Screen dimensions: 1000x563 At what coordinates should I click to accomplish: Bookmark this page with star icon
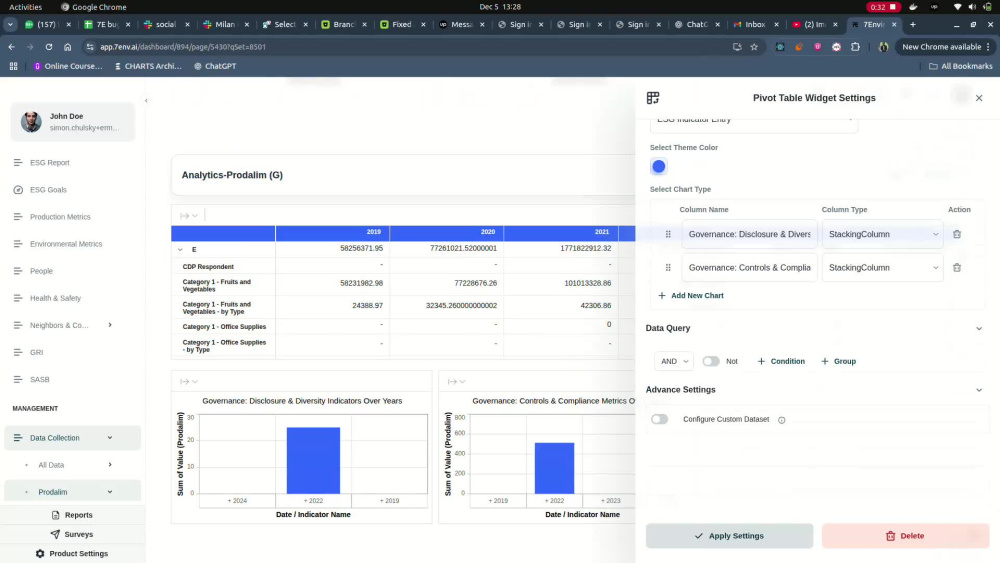point(754,47)
